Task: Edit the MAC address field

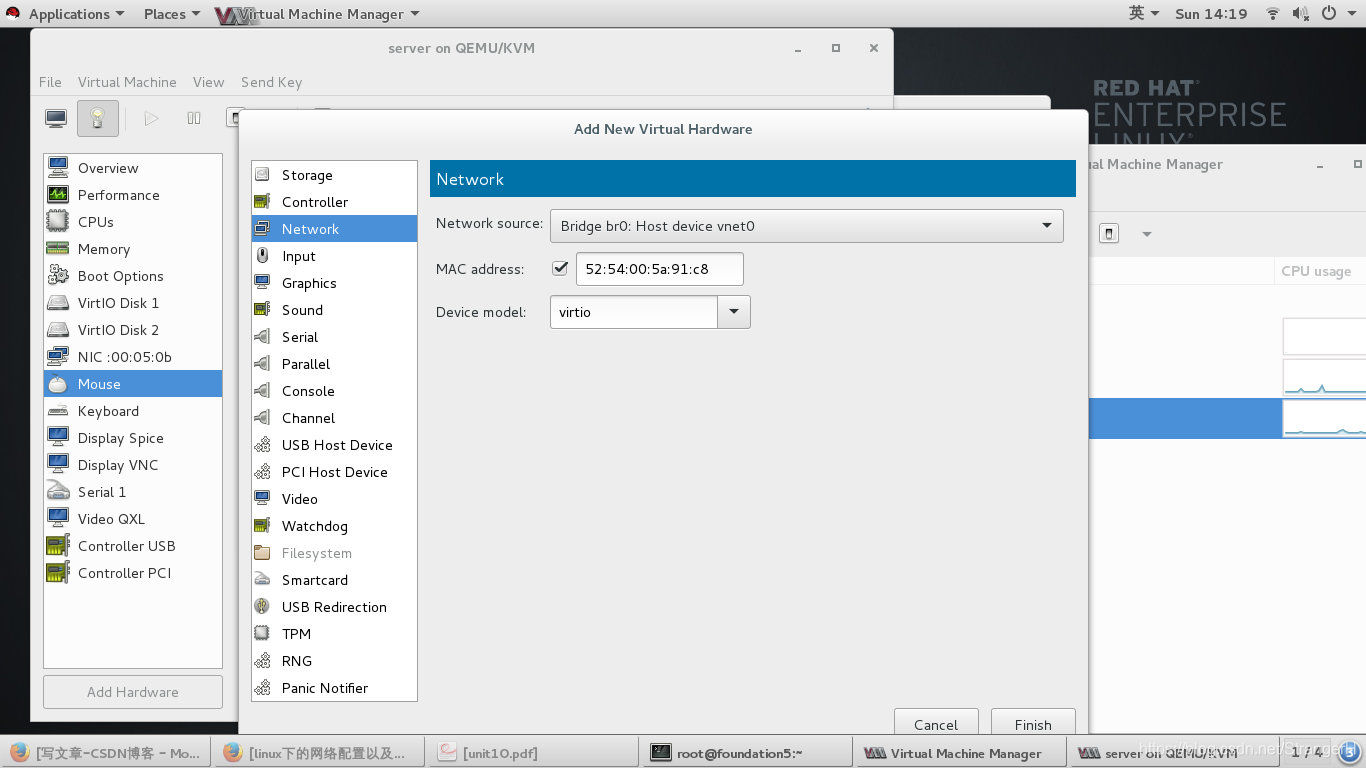Action: click(659, 269)
